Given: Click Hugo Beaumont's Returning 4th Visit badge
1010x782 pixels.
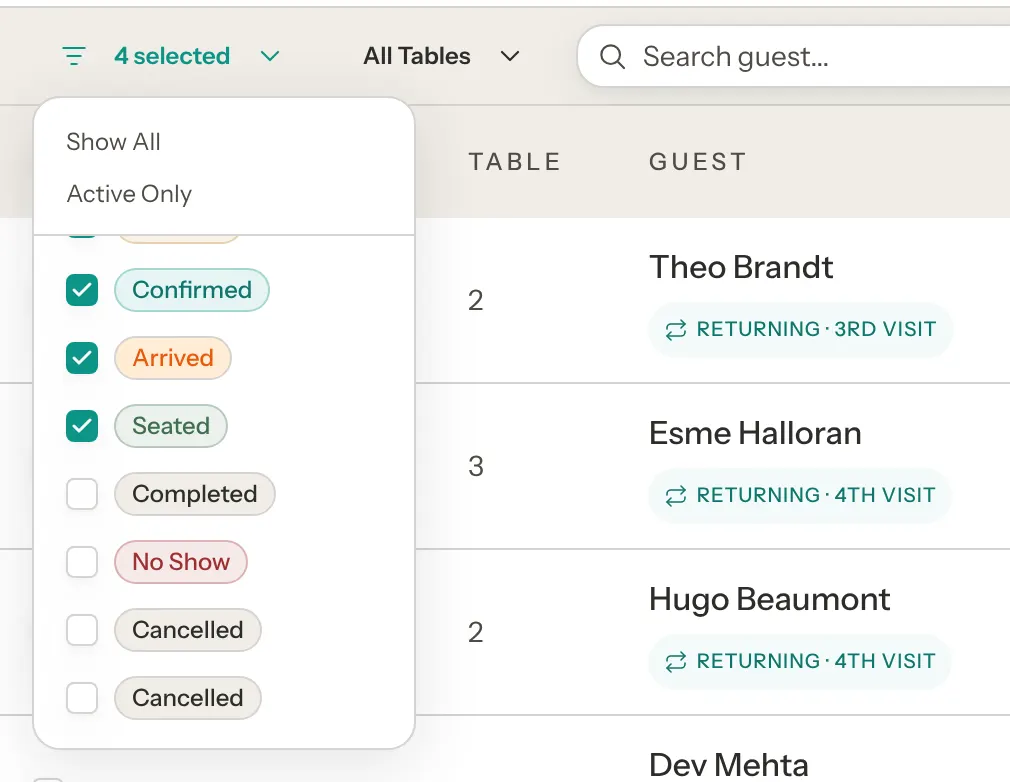Looking at the screenshot, I should (x=800, y=662).
